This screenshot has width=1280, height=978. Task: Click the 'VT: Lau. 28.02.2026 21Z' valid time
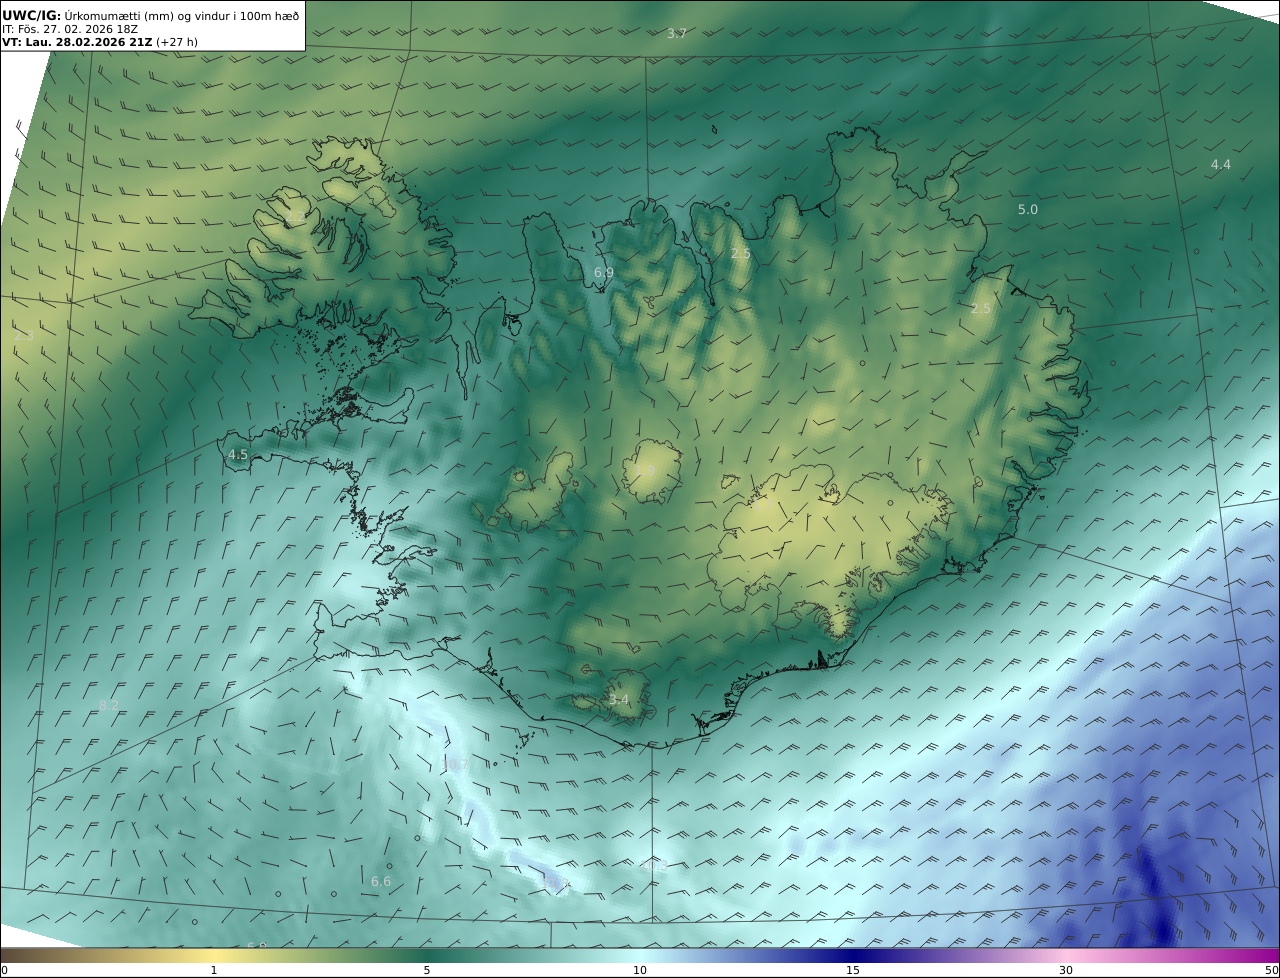click(77, 43)
